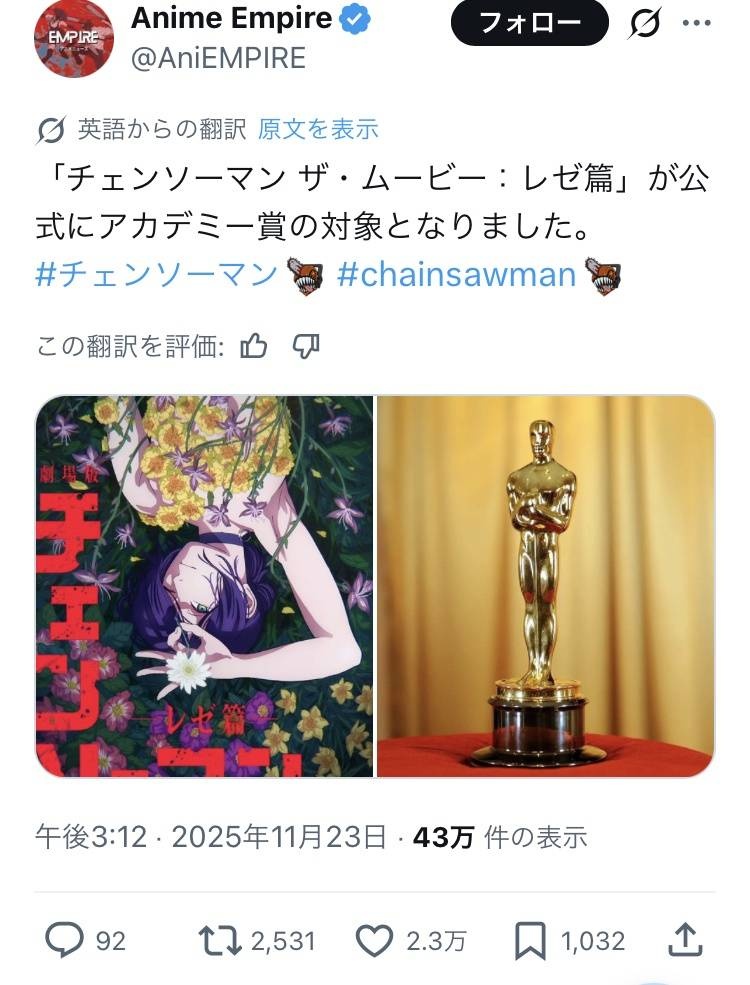Show original text via 原文を表示
The width and height of the screenshot is (750, 985).
pyautogui.click(x=318, y=129)
